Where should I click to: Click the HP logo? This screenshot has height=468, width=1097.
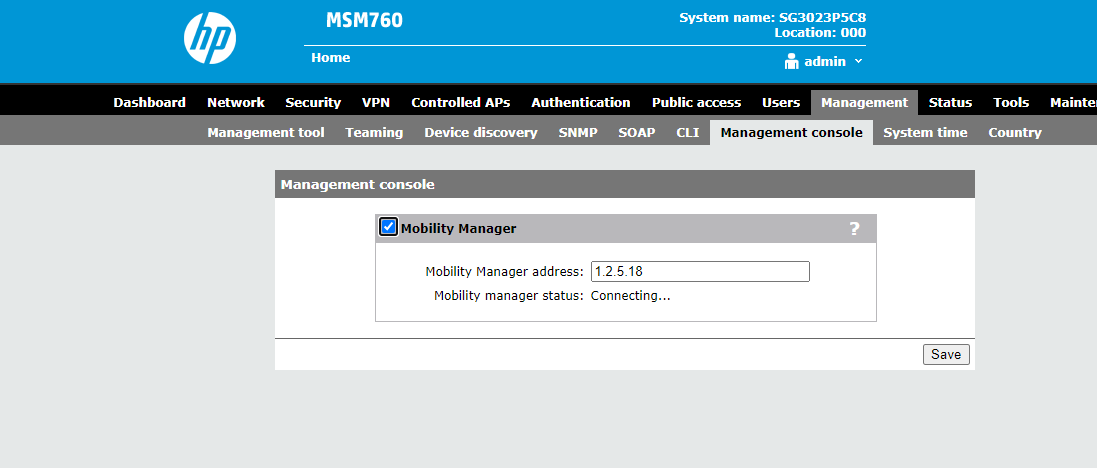coord(210,38)
